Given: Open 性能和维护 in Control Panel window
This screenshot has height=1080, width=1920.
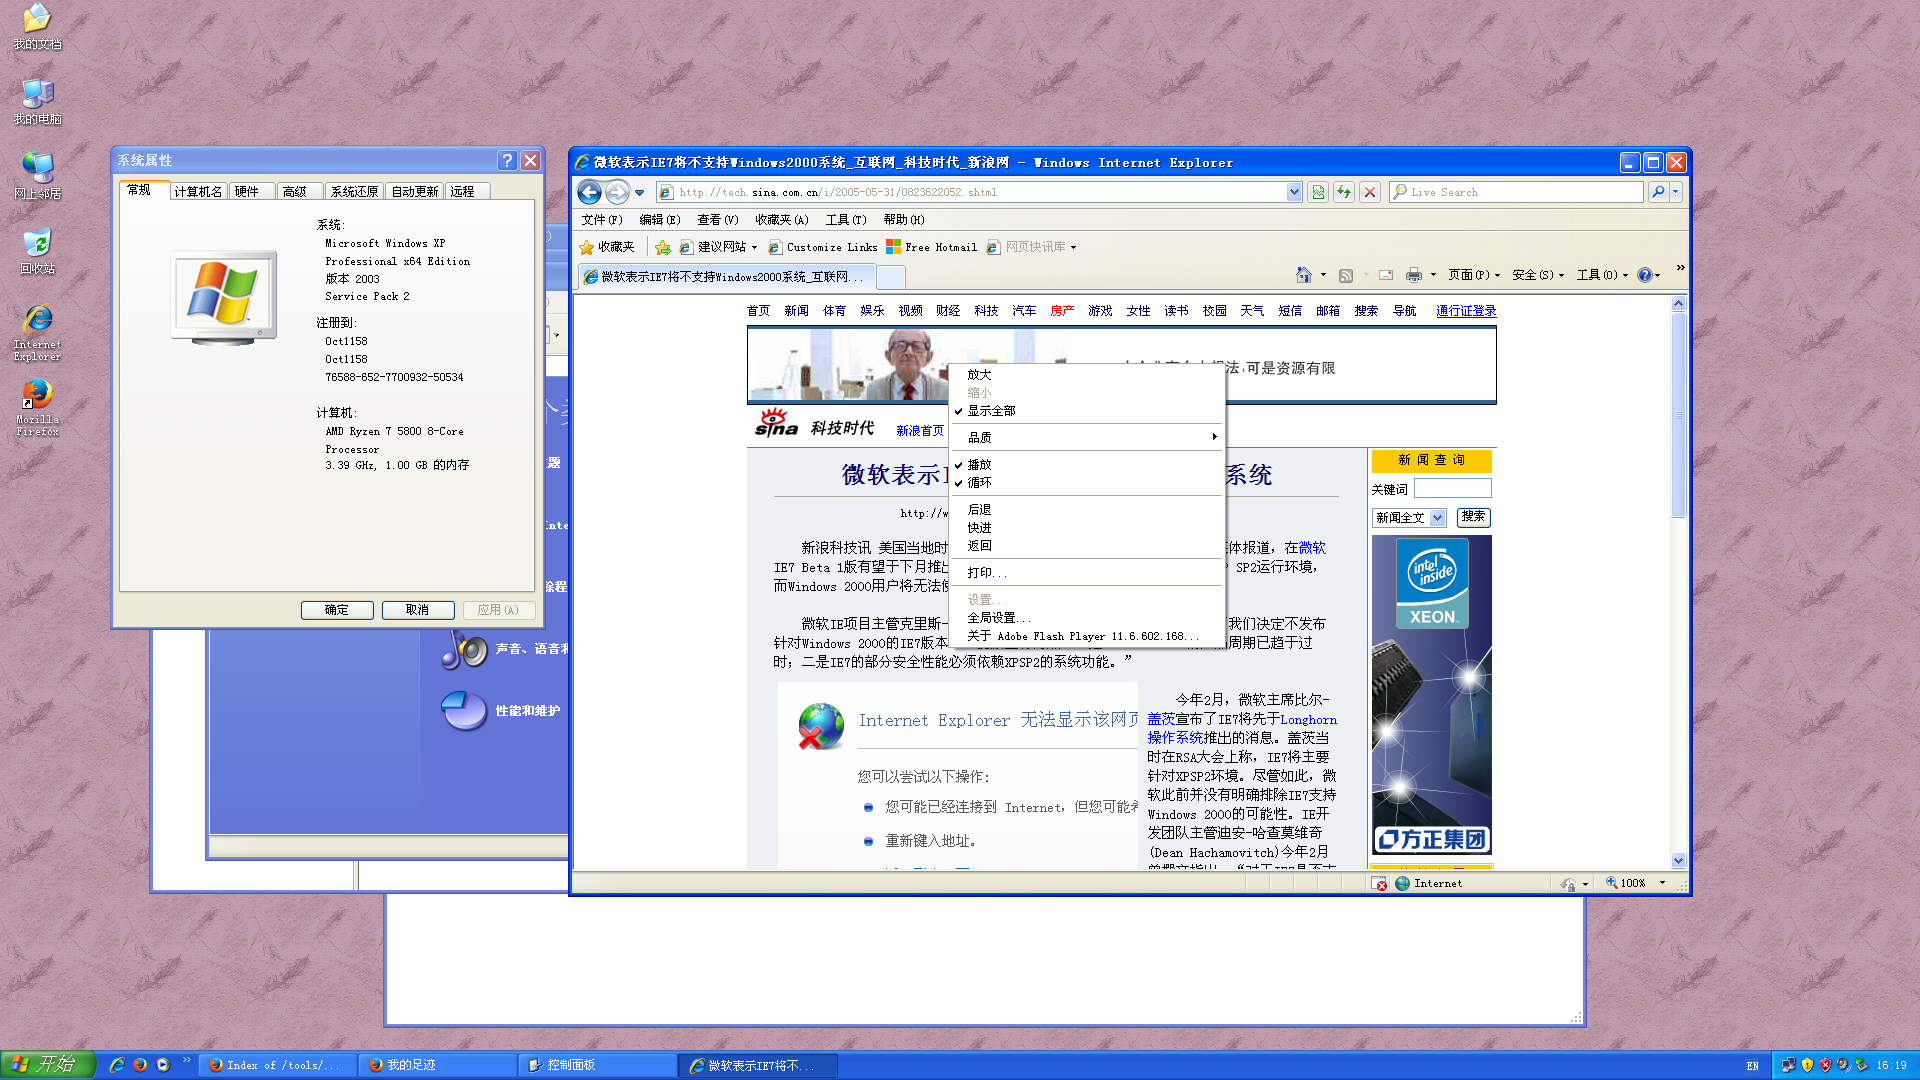Looking at the screenshot, I should [x=501, y=711].
